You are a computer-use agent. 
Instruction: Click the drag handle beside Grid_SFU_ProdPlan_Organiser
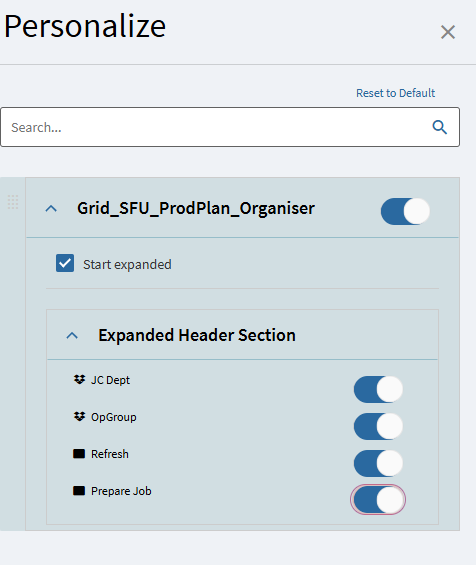point(13,202)
